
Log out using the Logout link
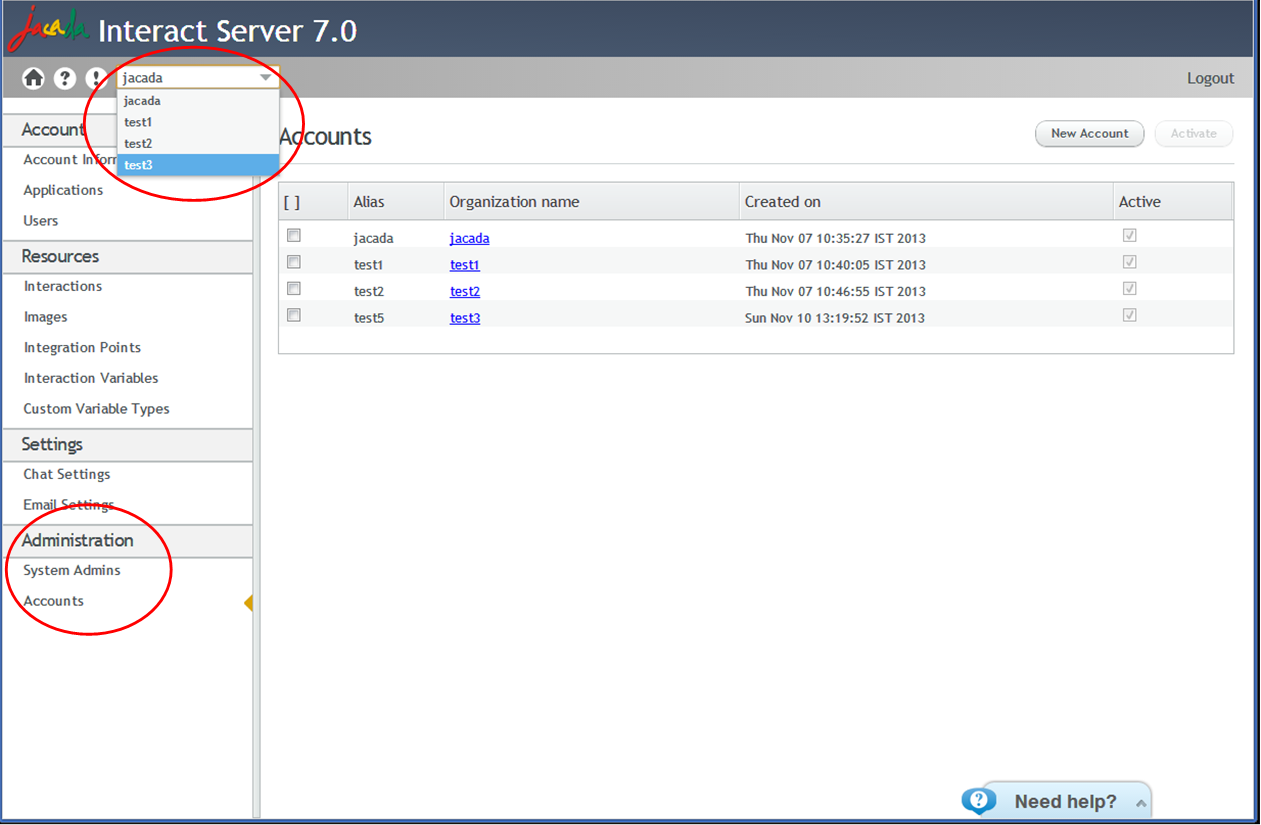point(1210,78)
